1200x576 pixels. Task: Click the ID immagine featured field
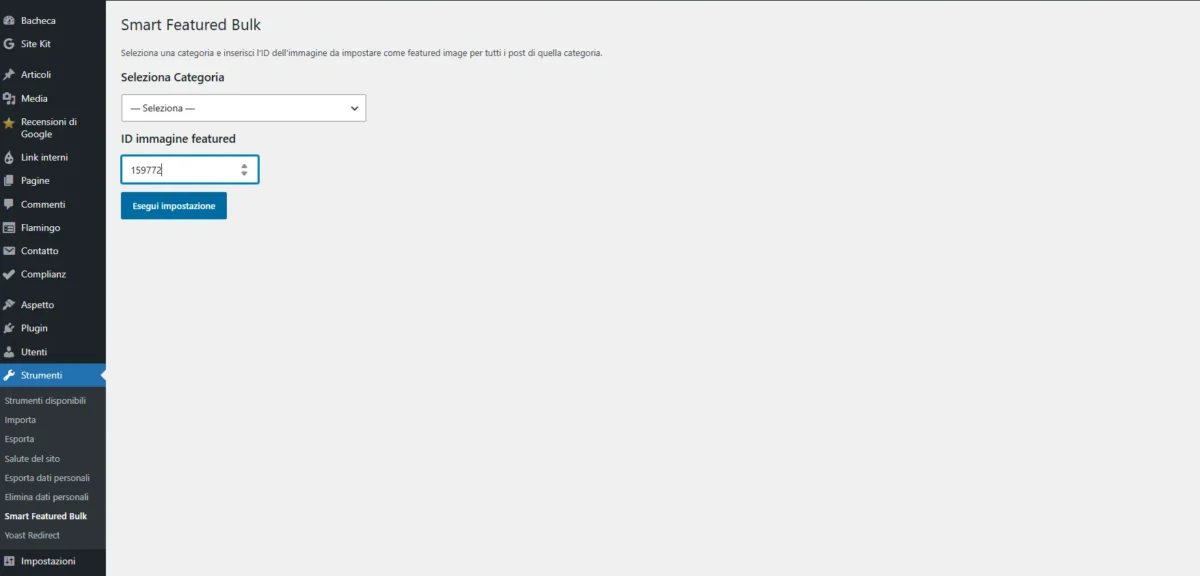(x=190, y=170)
